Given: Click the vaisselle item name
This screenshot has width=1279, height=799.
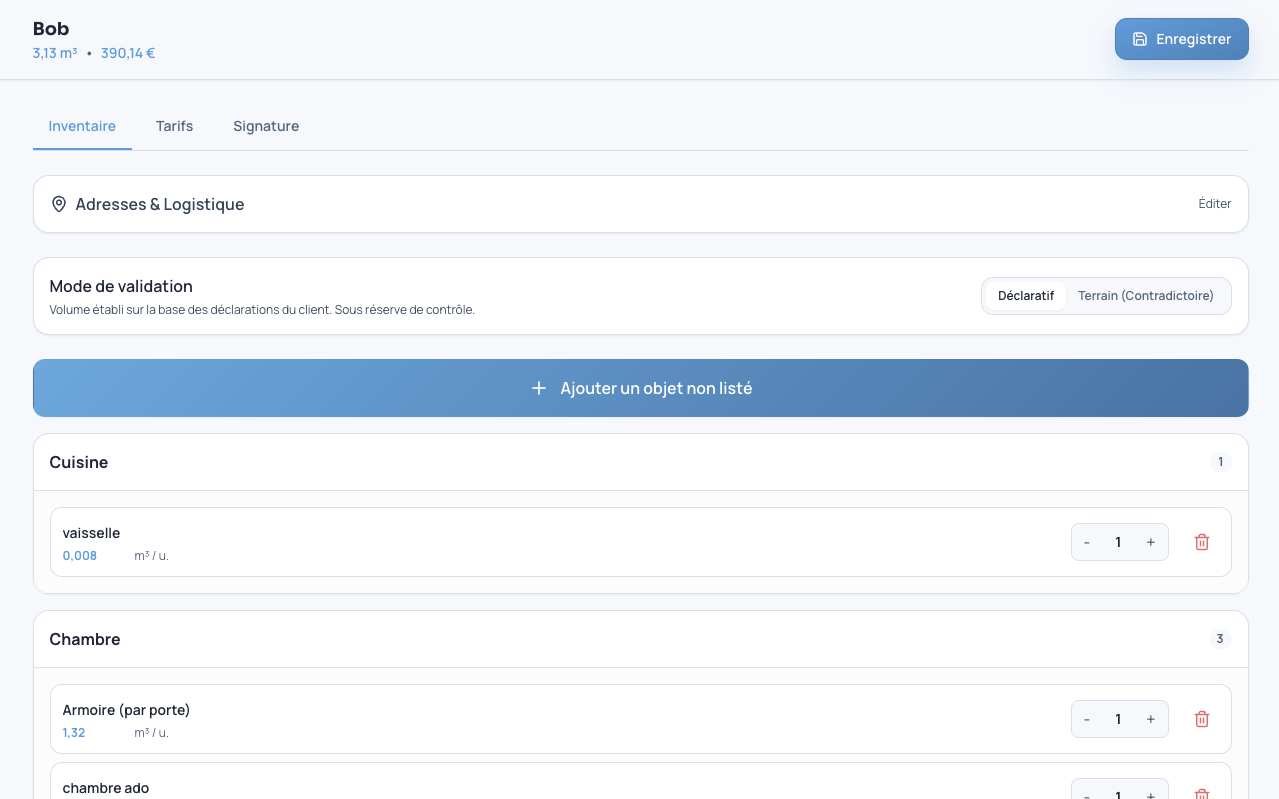Looking at the screenshot, I should (x=91, y=533).
